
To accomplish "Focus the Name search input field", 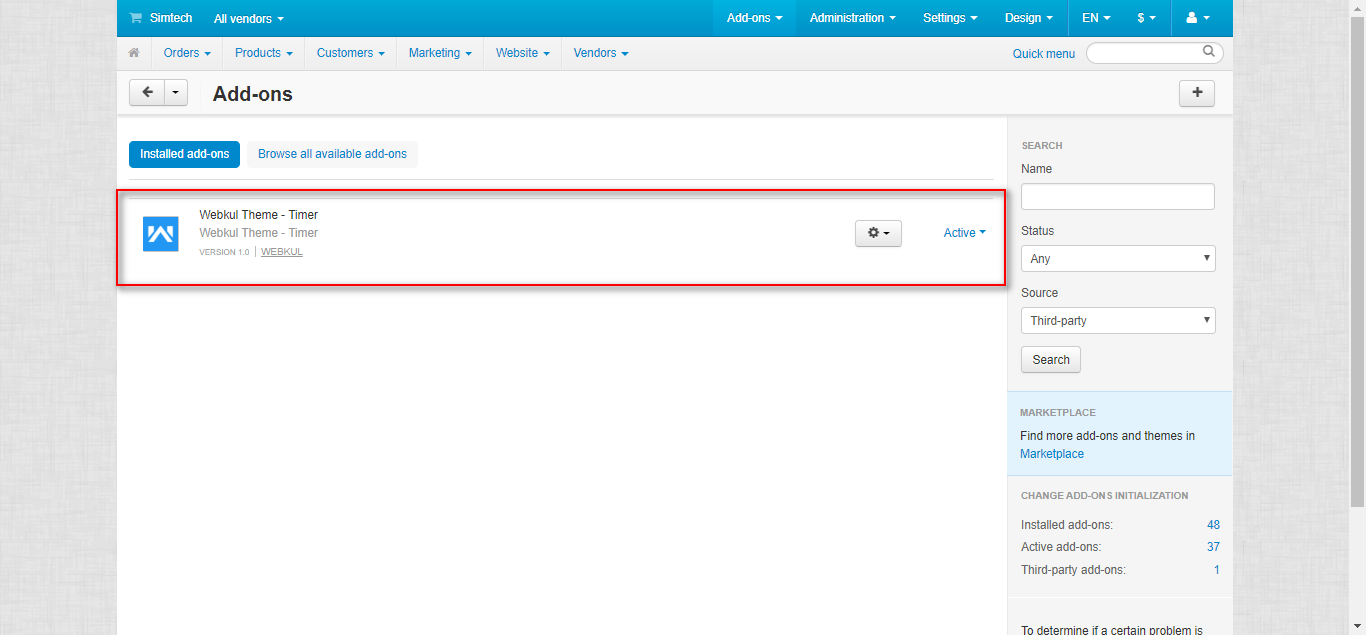I will (1118, 196).
